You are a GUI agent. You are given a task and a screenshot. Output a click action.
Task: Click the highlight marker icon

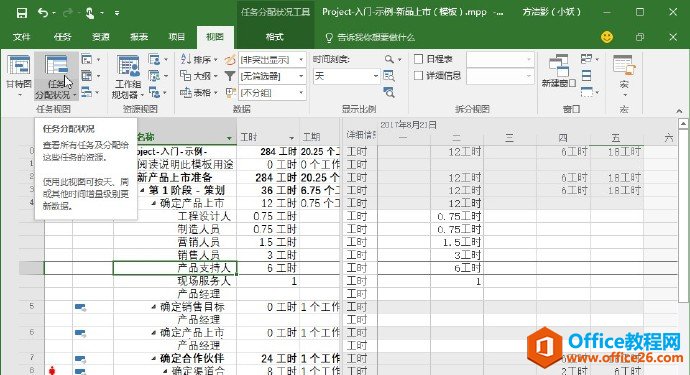click(x=230, y=59)
